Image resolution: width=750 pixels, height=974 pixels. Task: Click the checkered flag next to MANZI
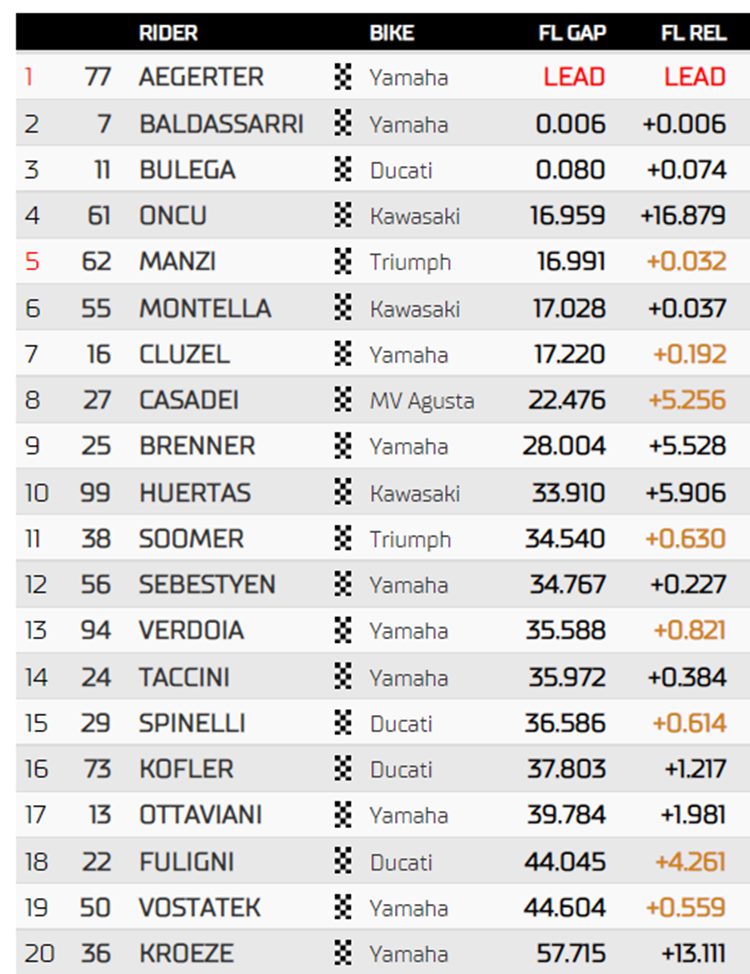pyautogui.click(x=343, y=262)
